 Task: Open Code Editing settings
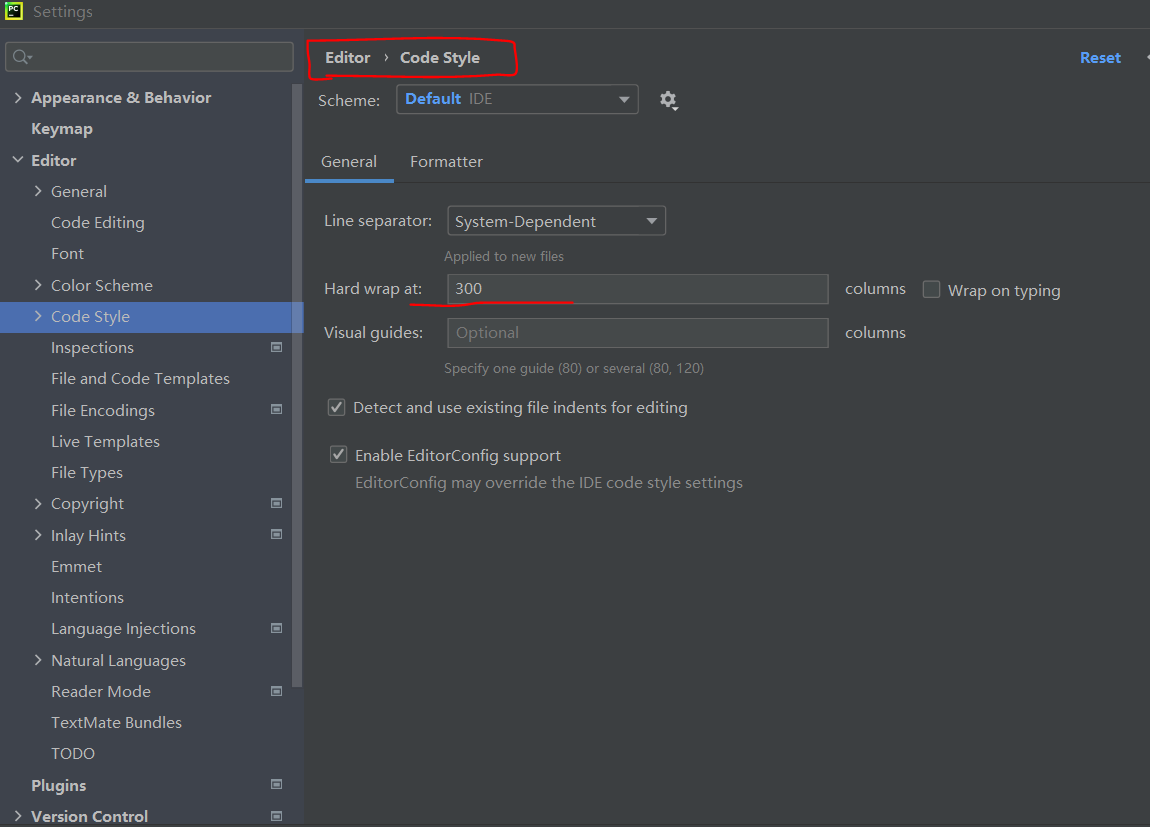(98, 222)
